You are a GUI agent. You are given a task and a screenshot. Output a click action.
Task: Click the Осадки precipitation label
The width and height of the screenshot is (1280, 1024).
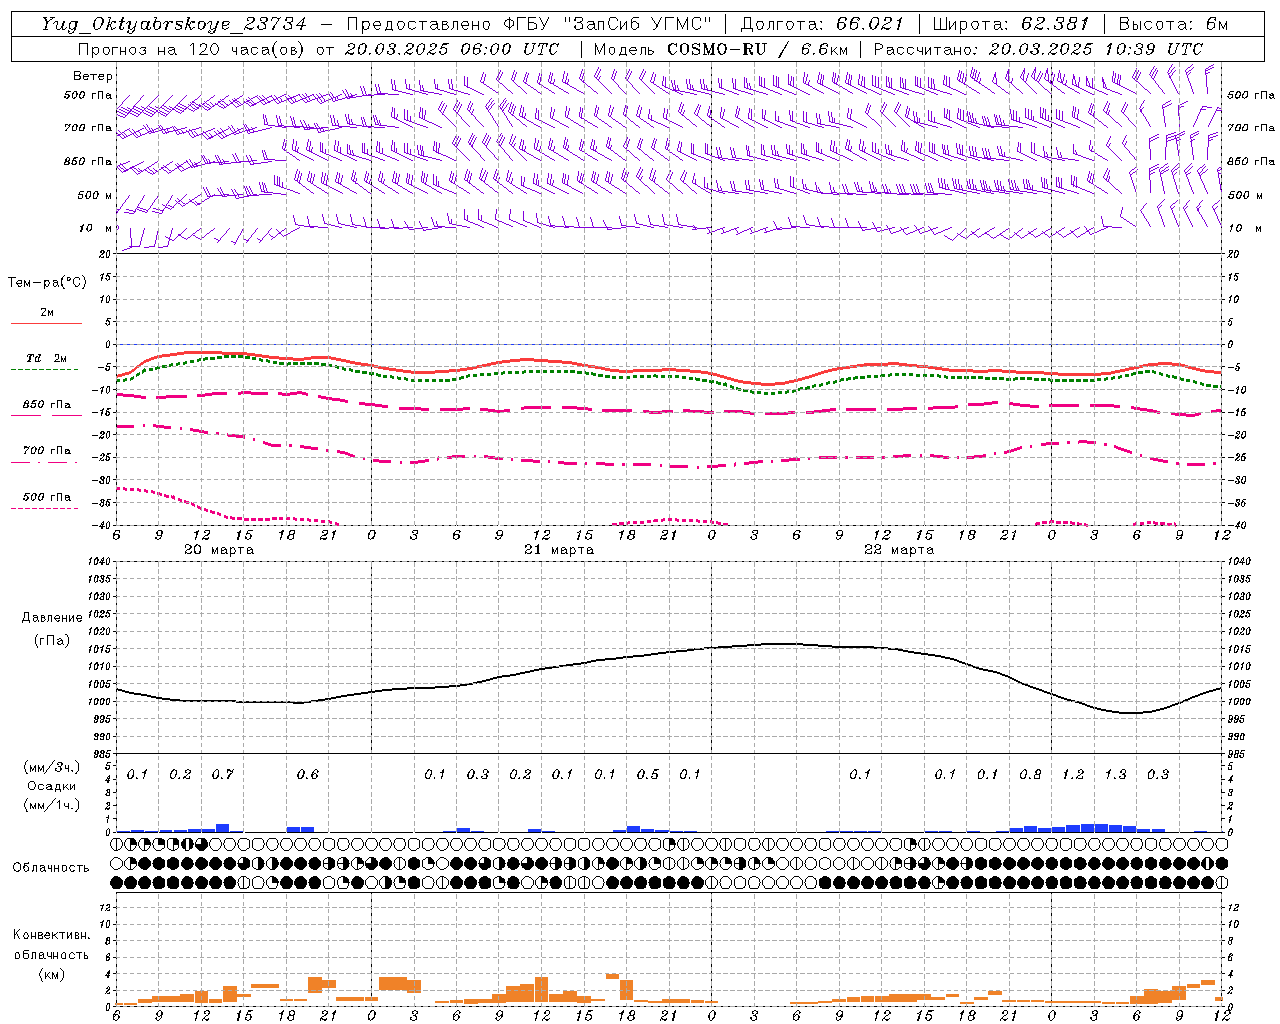pos(52,786)
